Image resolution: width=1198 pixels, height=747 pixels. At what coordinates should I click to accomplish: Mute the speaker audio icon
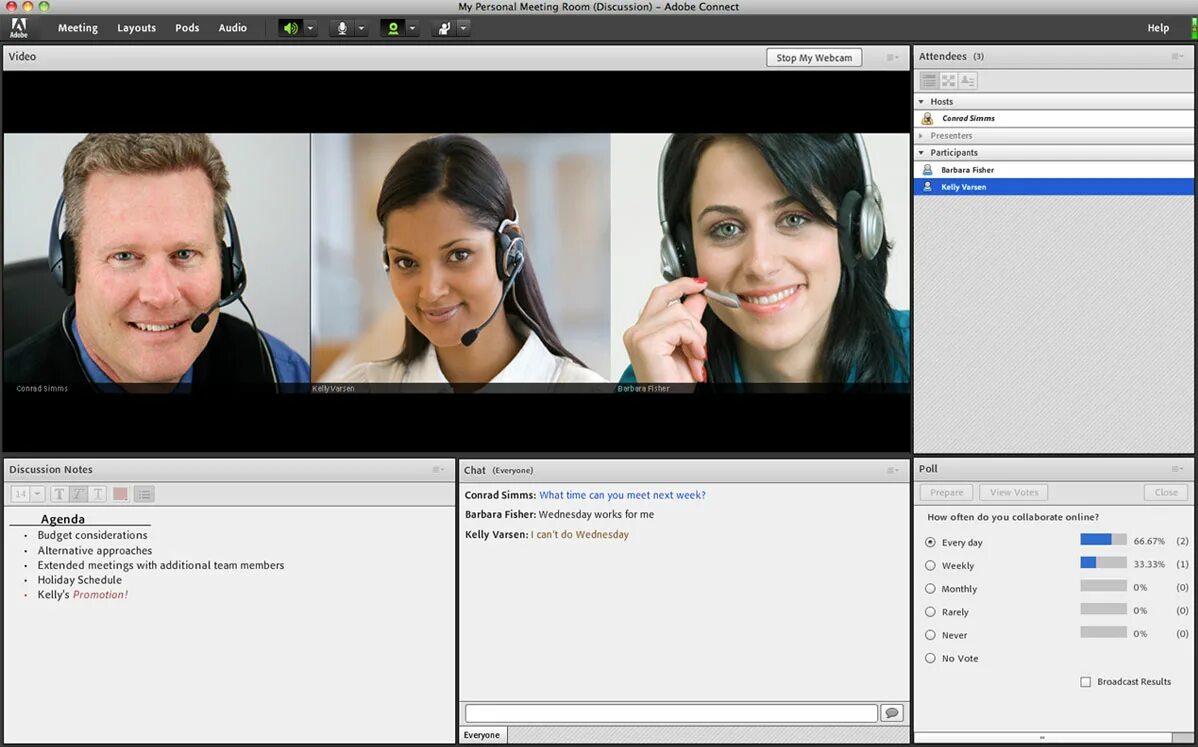[291, 27]
